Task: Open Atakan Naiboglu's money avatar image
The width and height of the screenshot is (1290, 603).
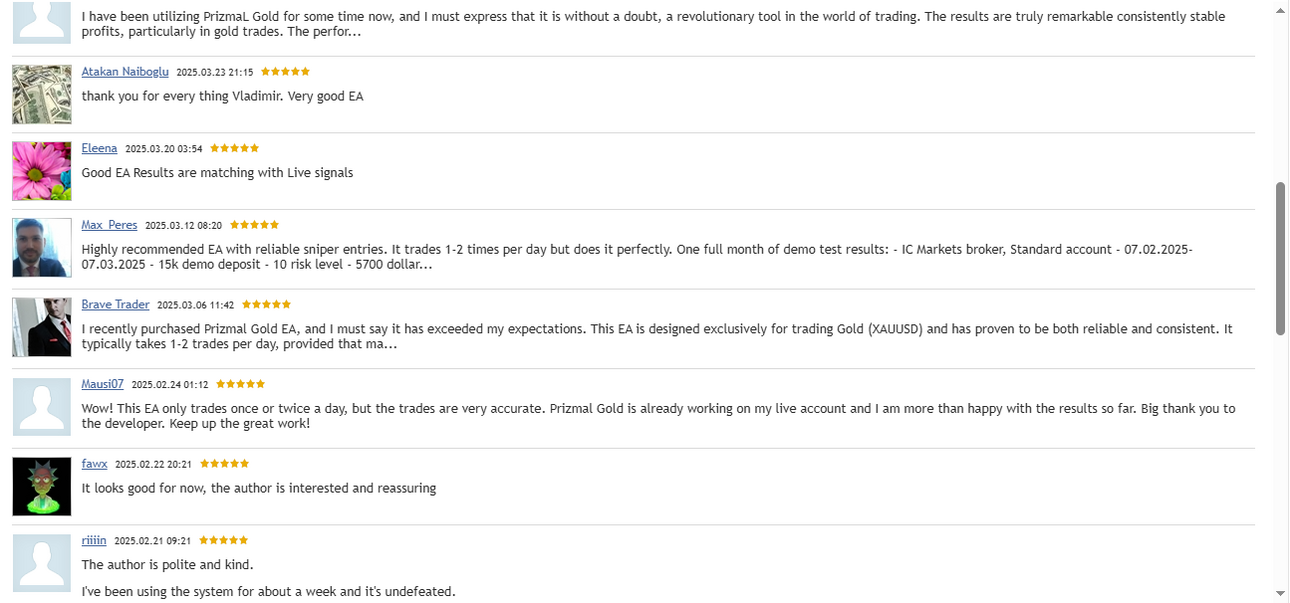Action: click(42, 95)
